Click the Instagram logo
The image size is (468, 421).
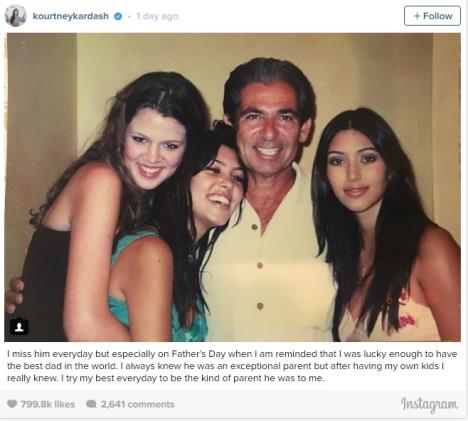pyautogui.click(x=429, y=404)
